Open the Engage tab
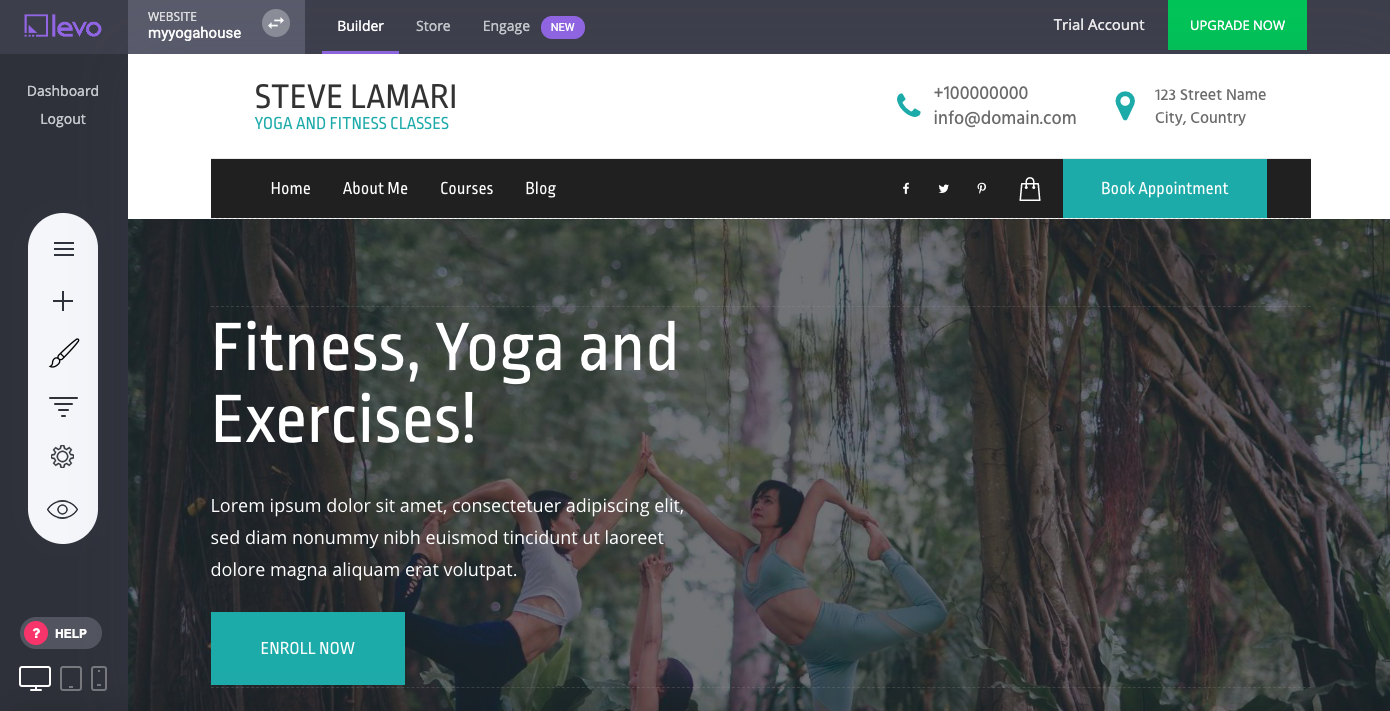Viewport: 1390px width, 711px height. click(506, 26)
